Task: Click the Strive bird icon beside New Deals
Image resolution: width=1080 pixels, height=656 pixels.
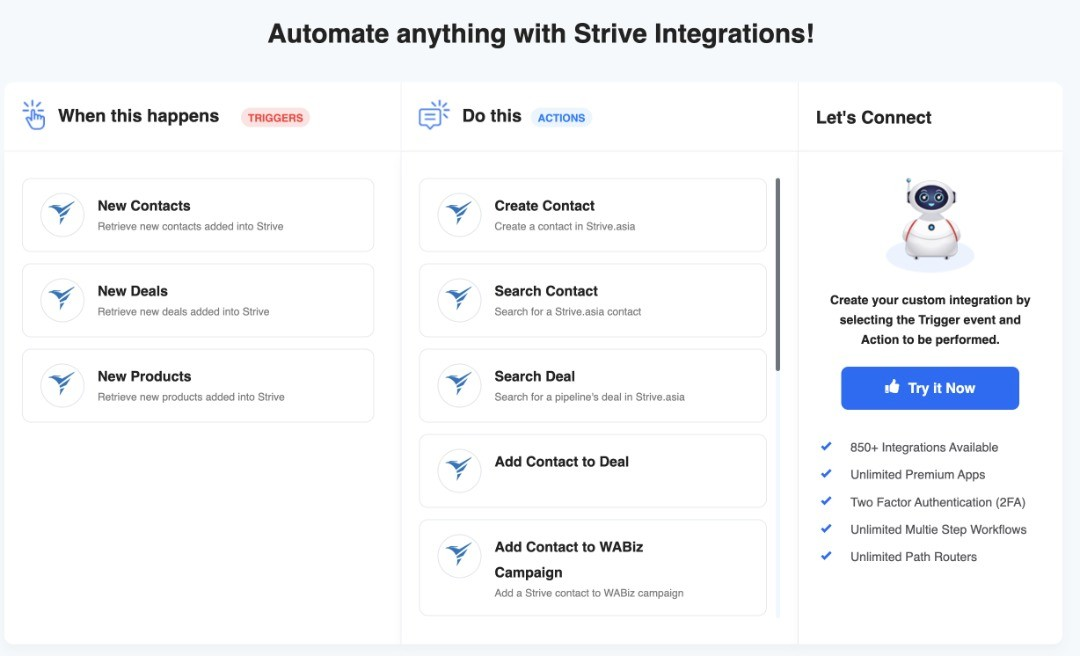Action: (x=62, y=300)
